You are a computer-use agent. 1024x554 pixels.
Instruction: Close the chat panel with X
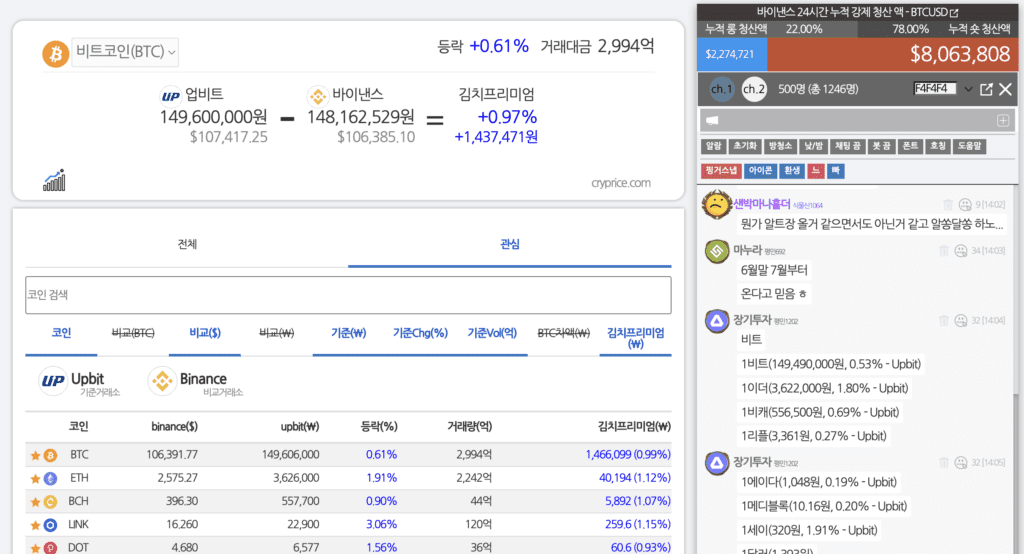click(x=1006, y=89)
